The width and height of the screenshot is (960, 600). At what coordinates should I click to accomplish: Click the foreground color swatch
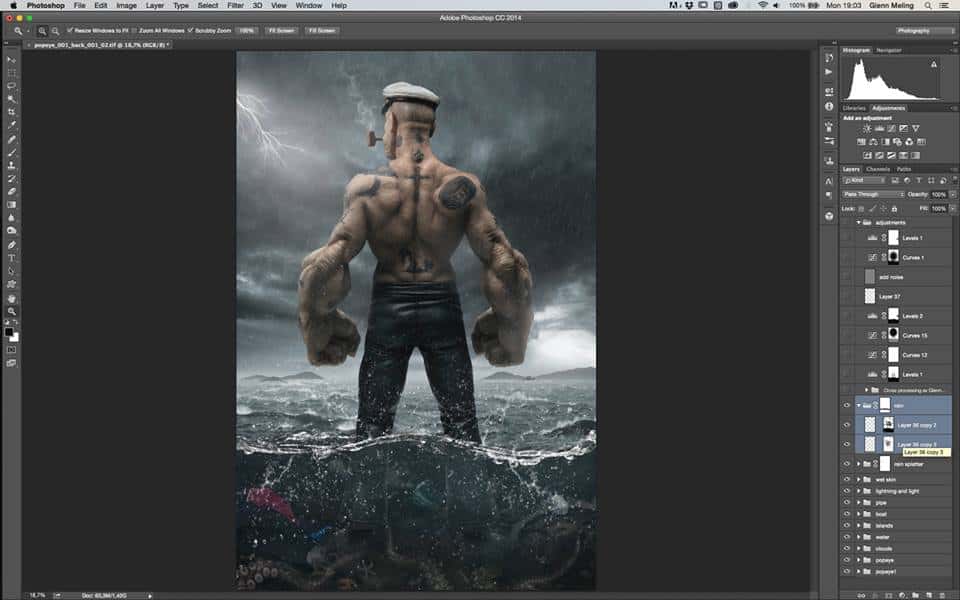[10, 332]
